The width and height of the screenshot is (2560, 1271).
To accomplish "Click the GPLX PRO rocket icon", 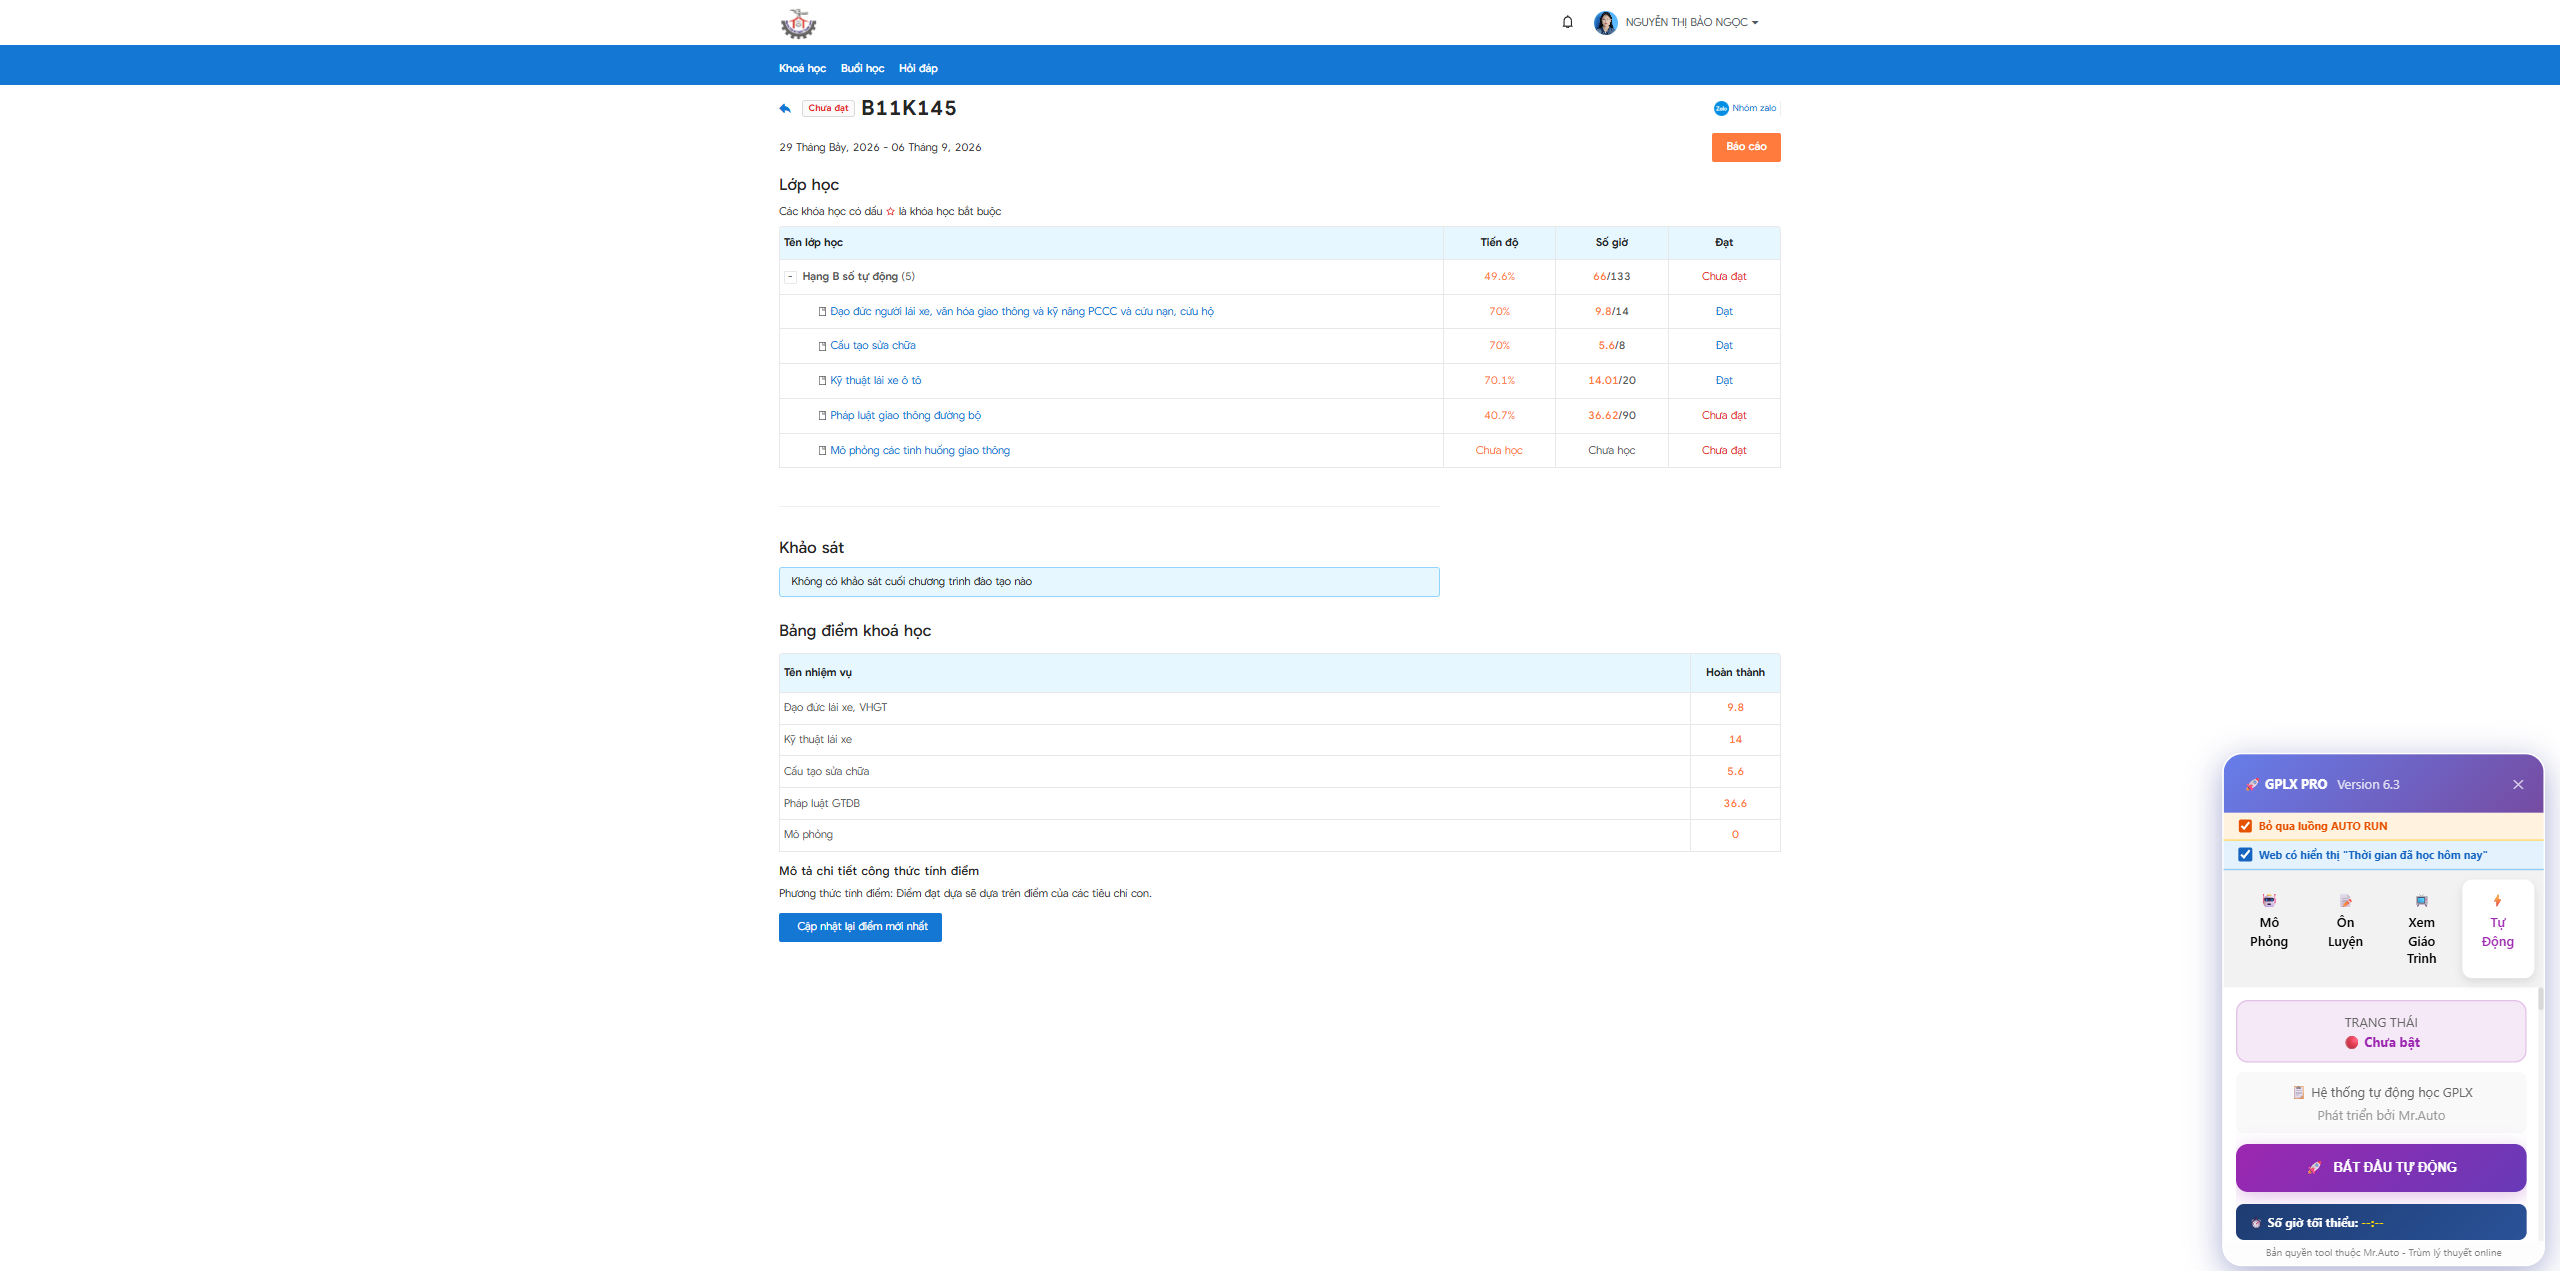I will tap(2252, 785).
